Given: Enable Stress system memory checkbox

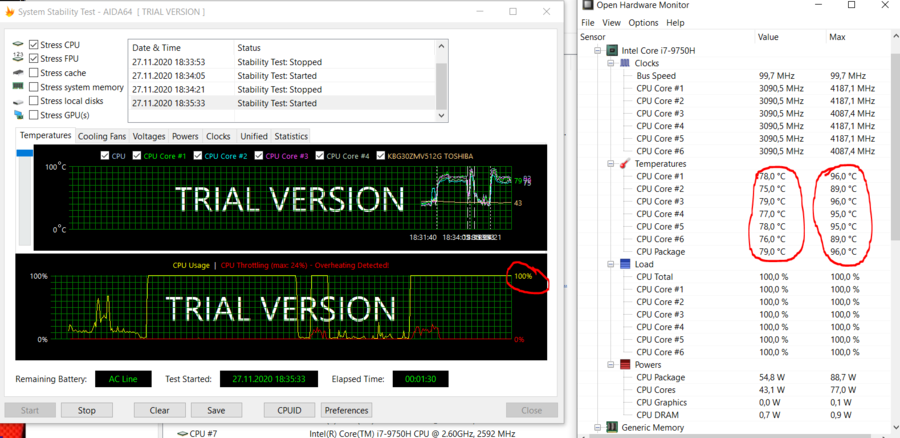Looking at the screenshot, I should tap(34, 87).
